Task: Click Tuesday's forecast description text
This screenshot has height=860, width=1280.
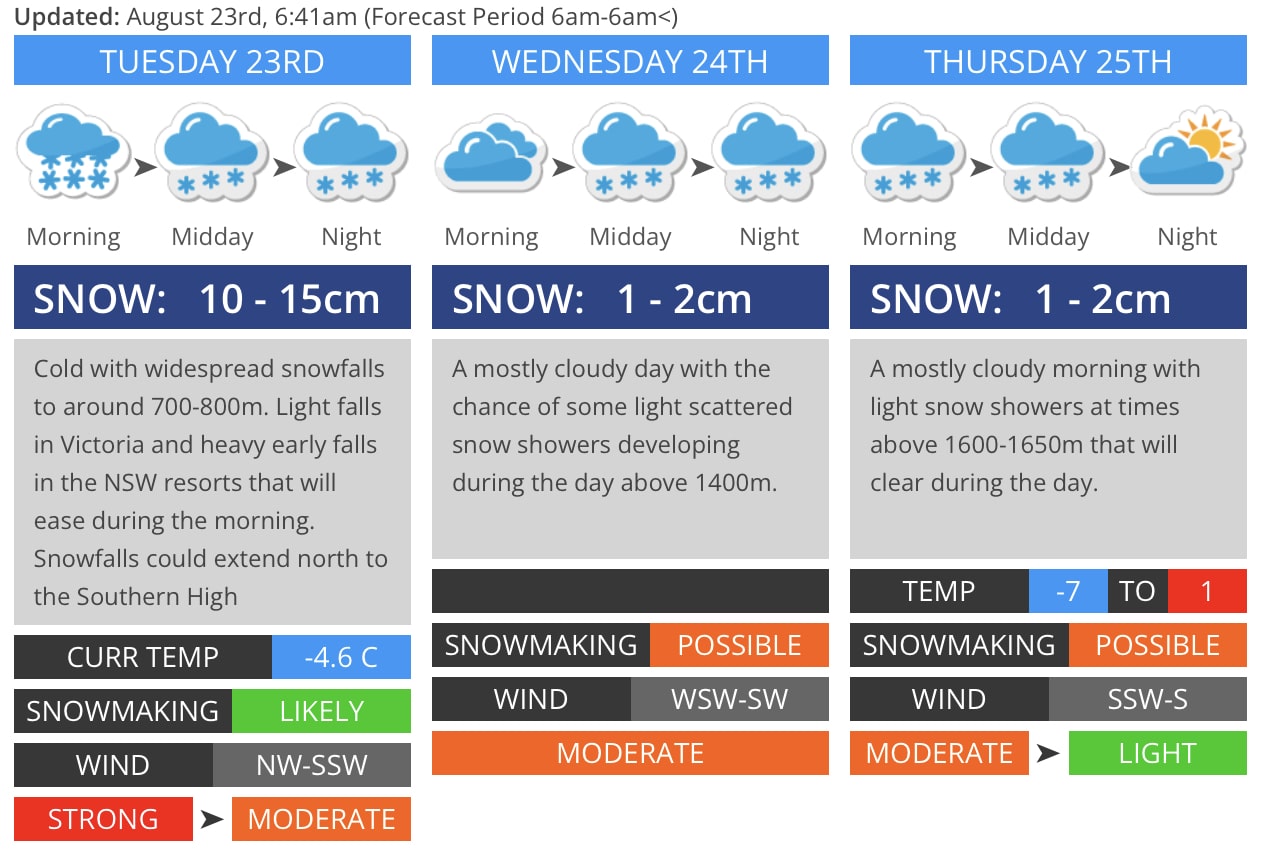Action: (x=212, y=482)
